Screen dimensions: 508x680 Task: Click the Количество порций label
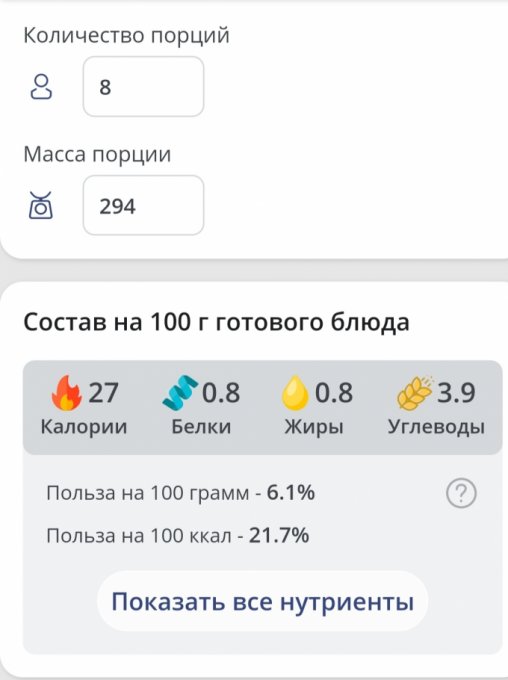(126, 35)
